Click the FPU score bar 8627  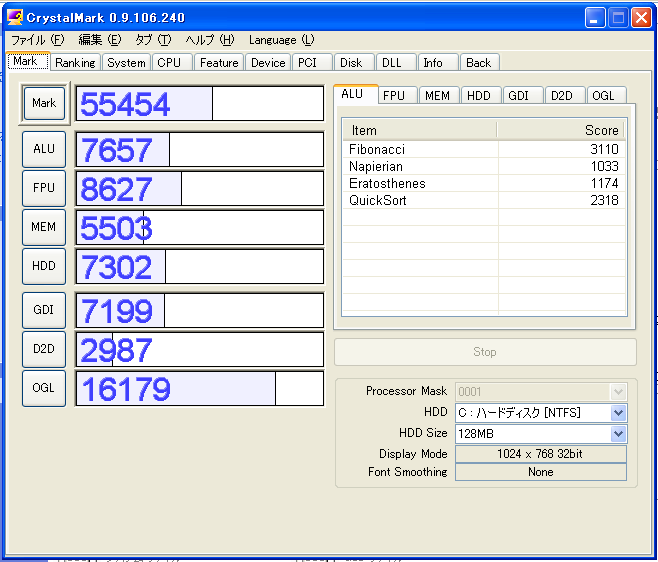pyautogui.click(x=200, y=188)
